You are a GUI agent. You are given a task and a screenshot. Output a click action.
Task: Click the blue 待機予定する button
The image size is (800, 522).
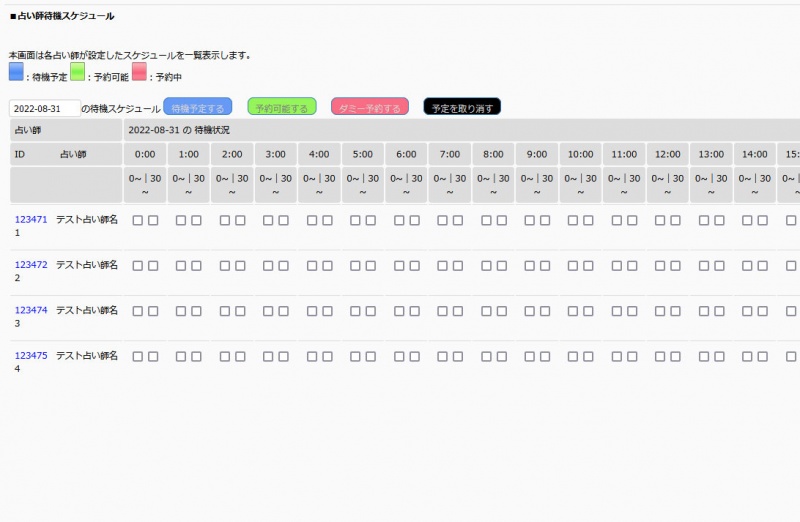[x=198, y=107]
